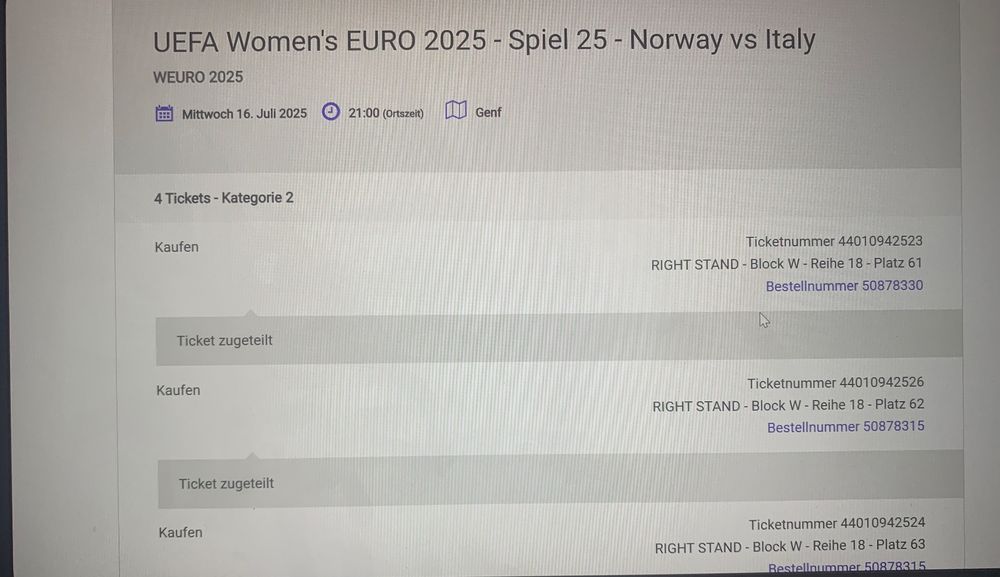This screenshot has height=577, width=1000.
Task: Click the clock icon next to 21:00
Action: (330, 112)
